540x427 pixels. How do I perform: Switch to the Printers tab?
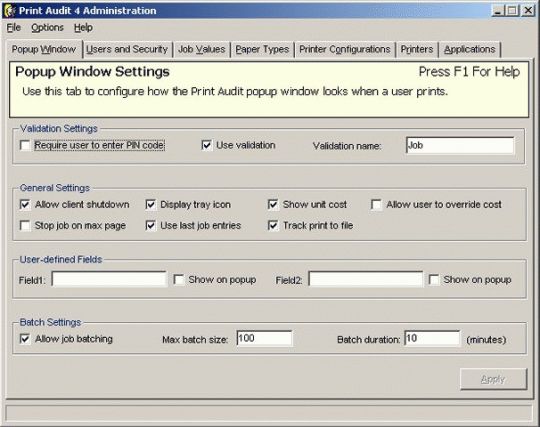(417, 49)
